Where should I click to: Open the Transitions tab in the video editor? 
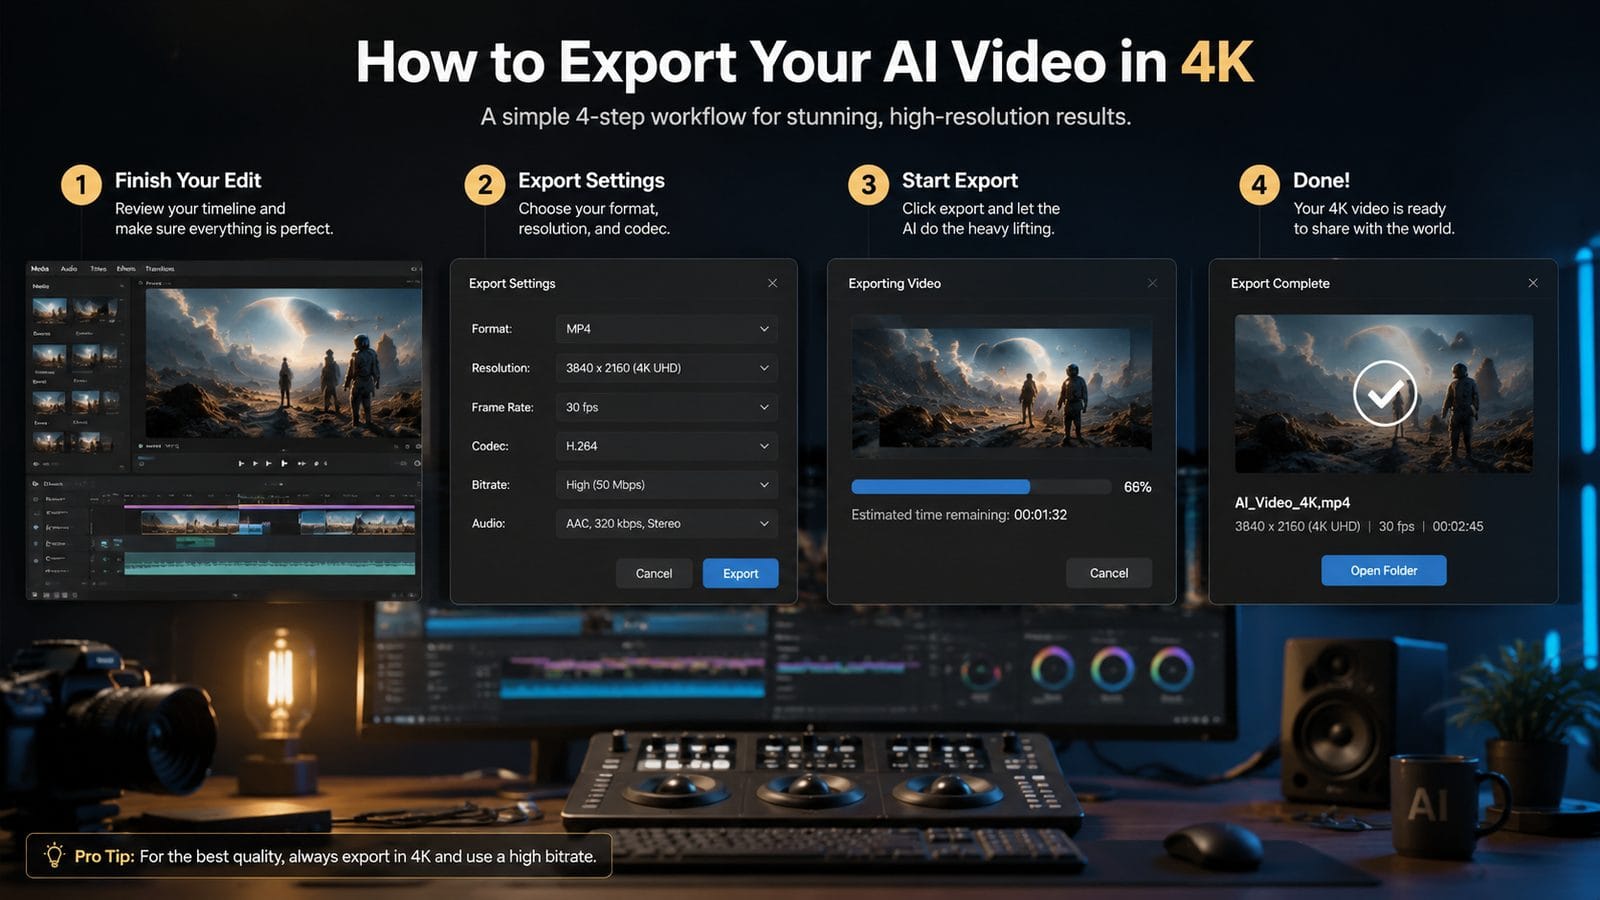tap(160, 268)
